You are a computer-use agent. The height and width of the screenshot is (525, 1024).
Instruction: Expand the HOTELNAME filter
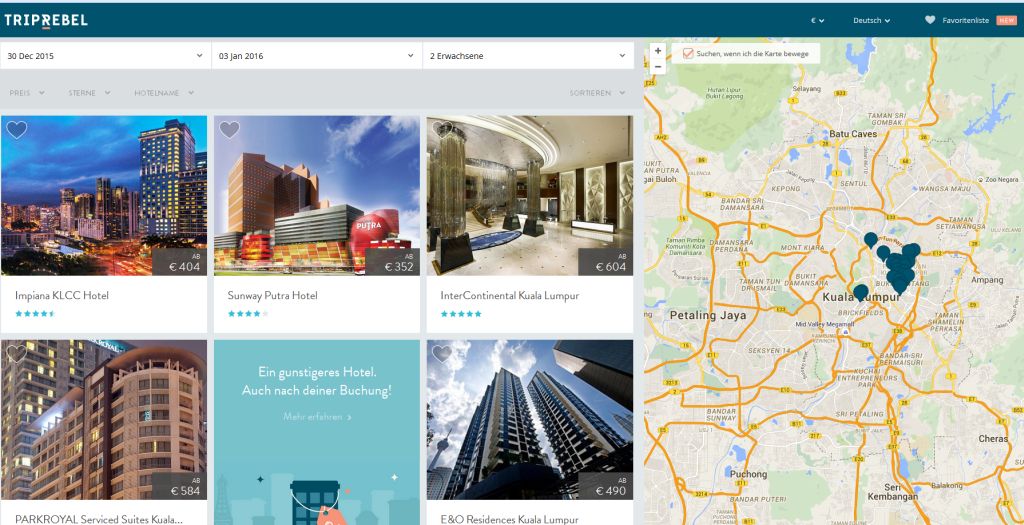coord(164,93)
